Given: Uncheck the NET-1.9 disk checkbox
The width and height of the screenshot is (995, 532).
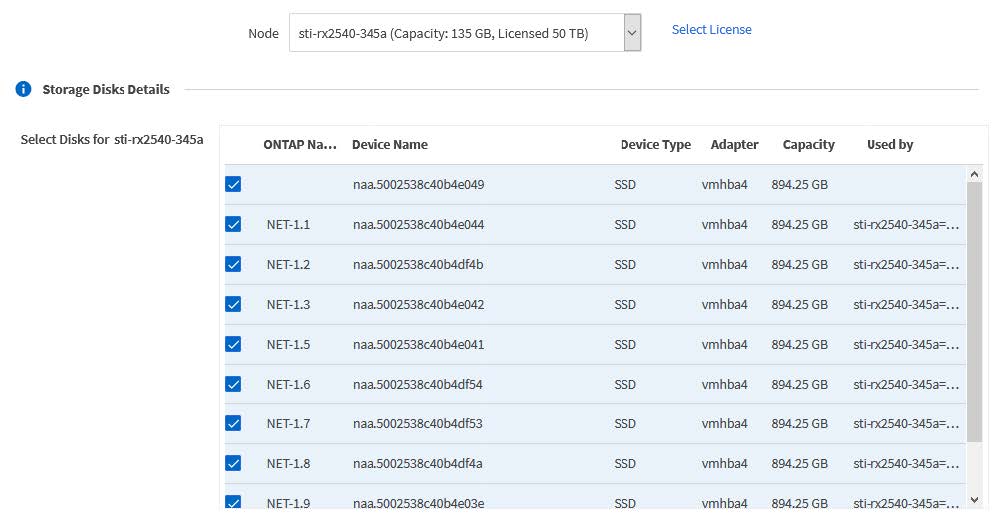Looking at the screenshot, I should [x=233, y=502].
